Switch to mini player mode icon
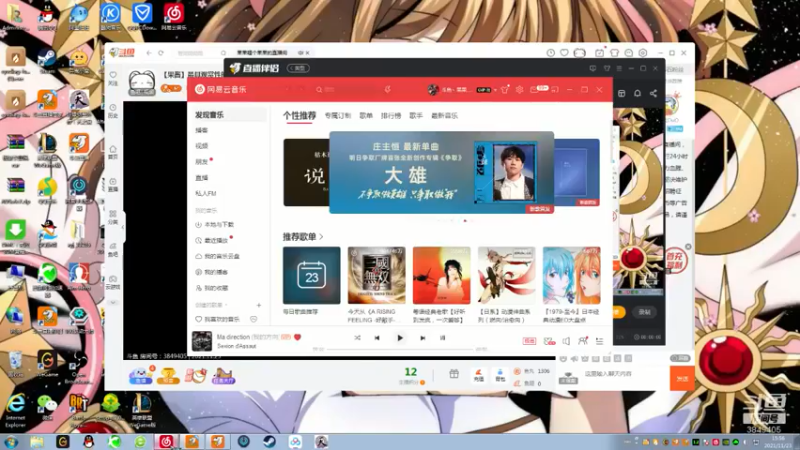This screenshot has height=450, width=800. click(555, 90)
